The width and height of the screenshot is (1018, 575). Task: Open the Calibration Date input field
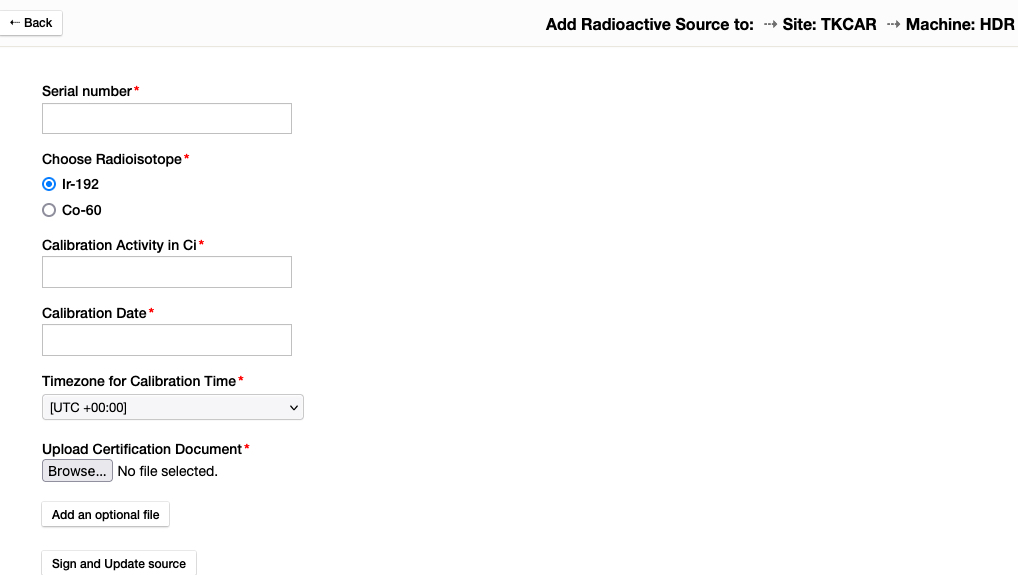(x=166, y=340)
